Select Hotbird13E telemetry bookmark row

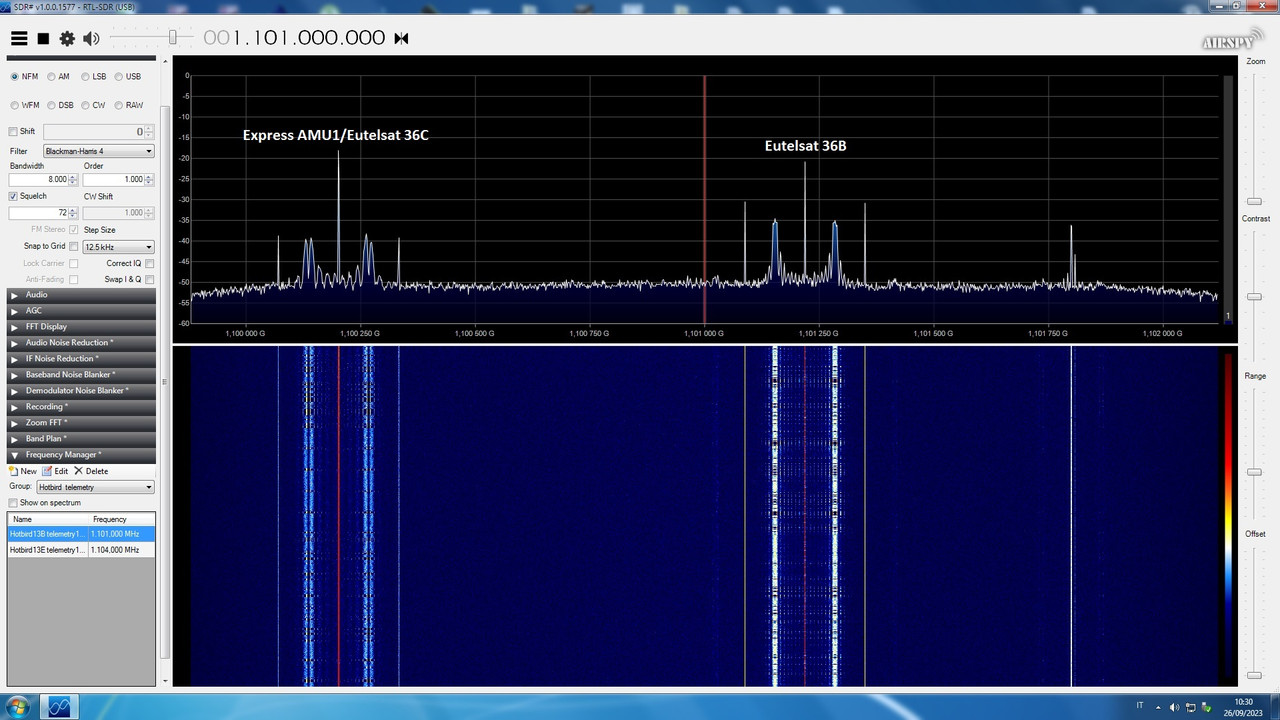(81, 550)
